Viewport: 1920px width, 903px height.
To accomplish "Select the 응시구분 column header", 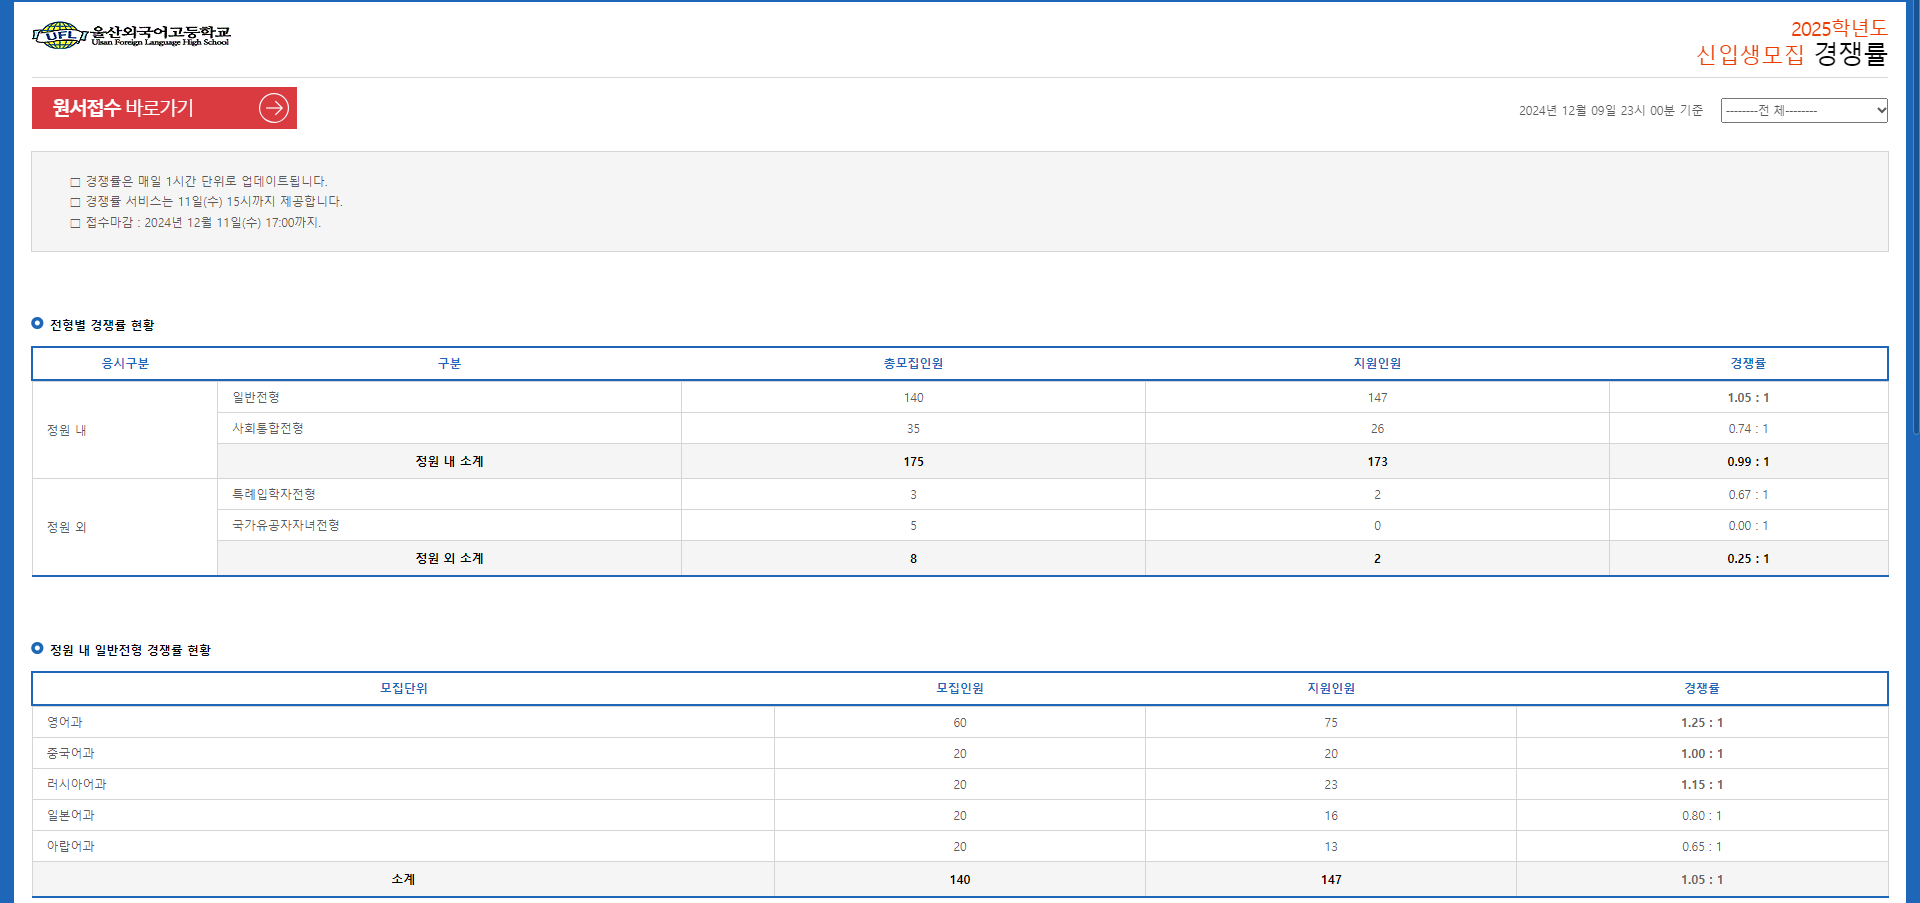I will pyautogui.click(x=125, y=364).
